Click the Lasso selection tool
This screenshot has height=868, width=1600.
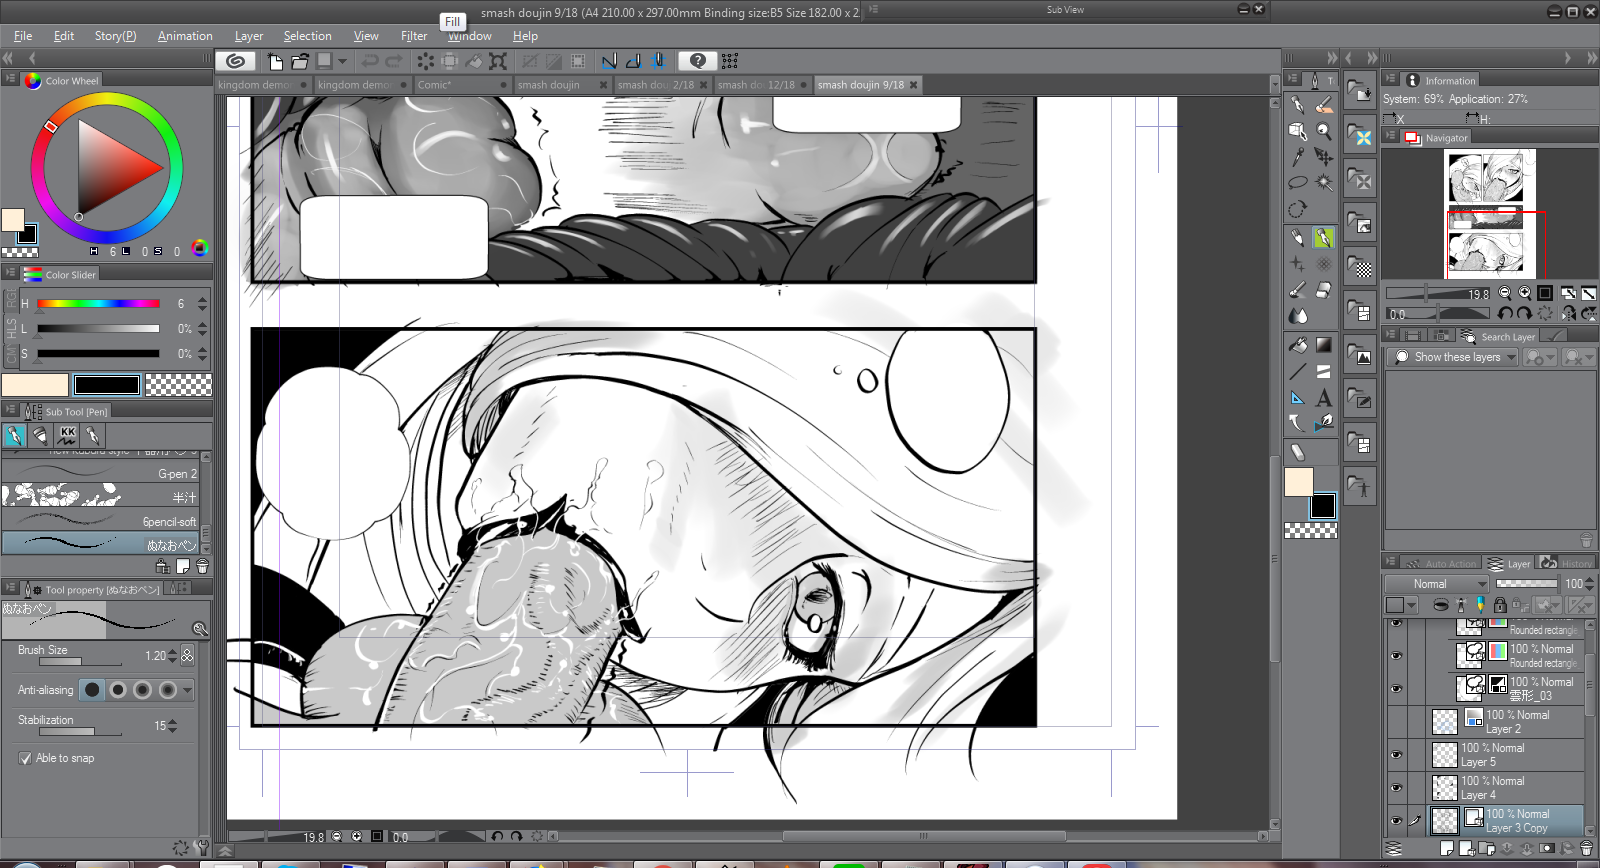coord(1297,182)
